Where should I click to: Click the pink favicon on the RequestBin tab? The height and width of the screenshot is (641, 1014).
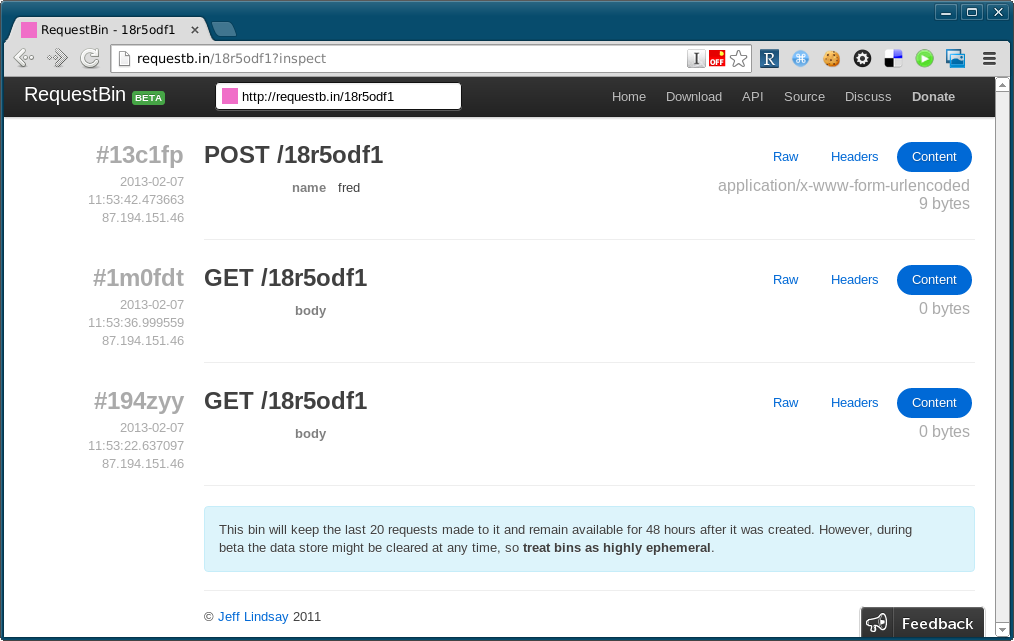(28, 30)
